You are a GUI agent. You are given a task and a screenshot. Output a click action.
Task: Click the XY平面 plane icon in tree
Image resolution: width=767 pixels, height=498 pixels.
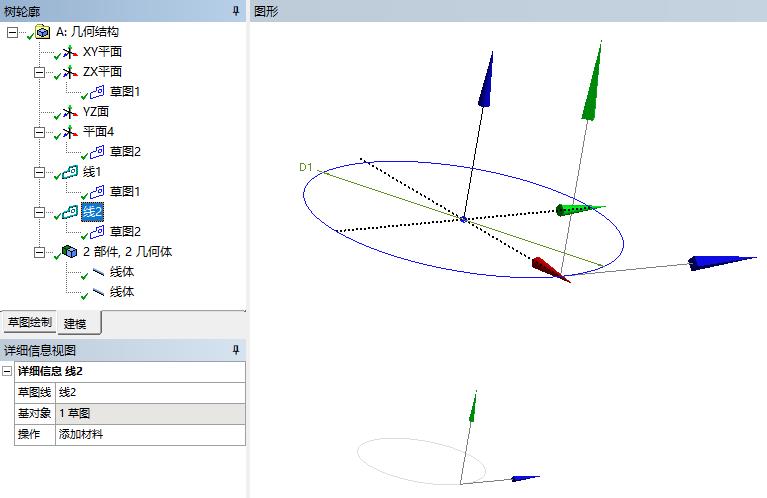(69, 52)
